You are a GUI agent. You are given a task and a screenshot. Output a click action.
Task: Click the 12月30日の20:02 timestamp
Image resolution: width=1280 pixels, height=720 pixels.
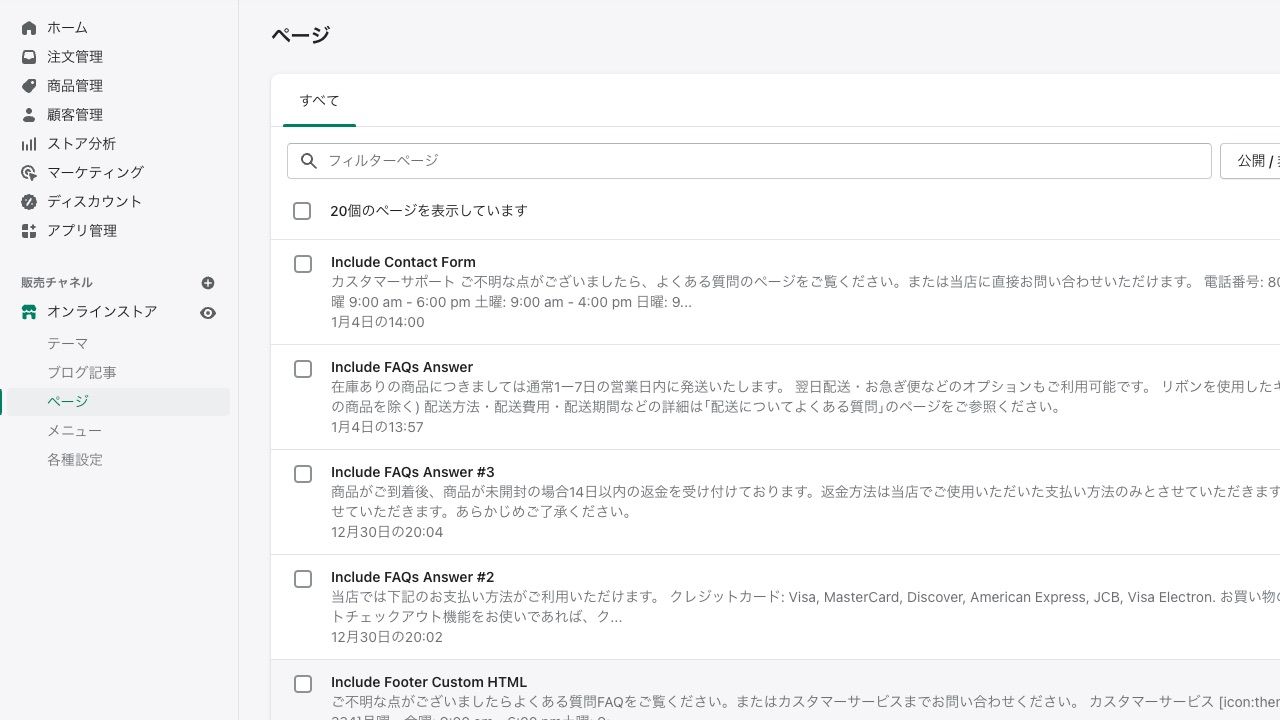pyautogui.click(x=387, y=637)
